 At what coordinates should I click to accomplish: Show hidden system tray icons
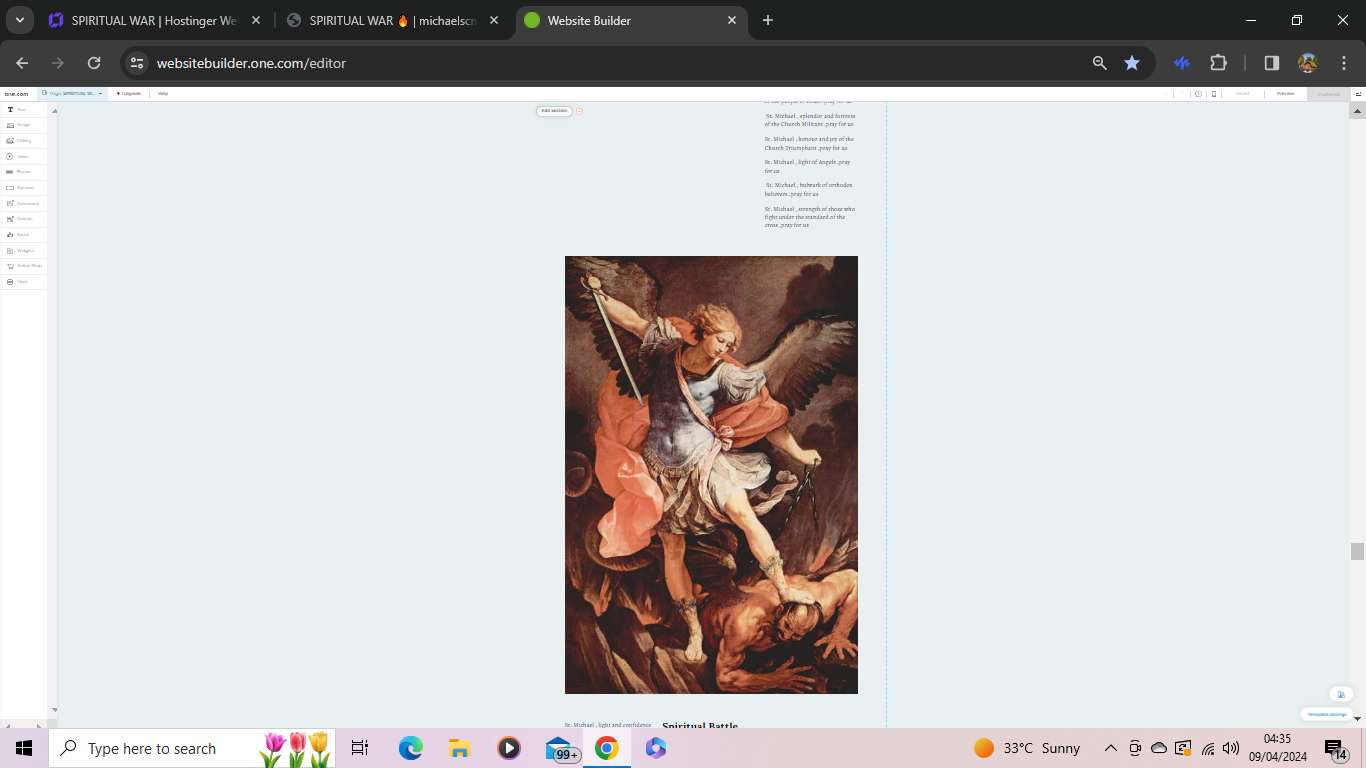click(x=1111, y=748)
